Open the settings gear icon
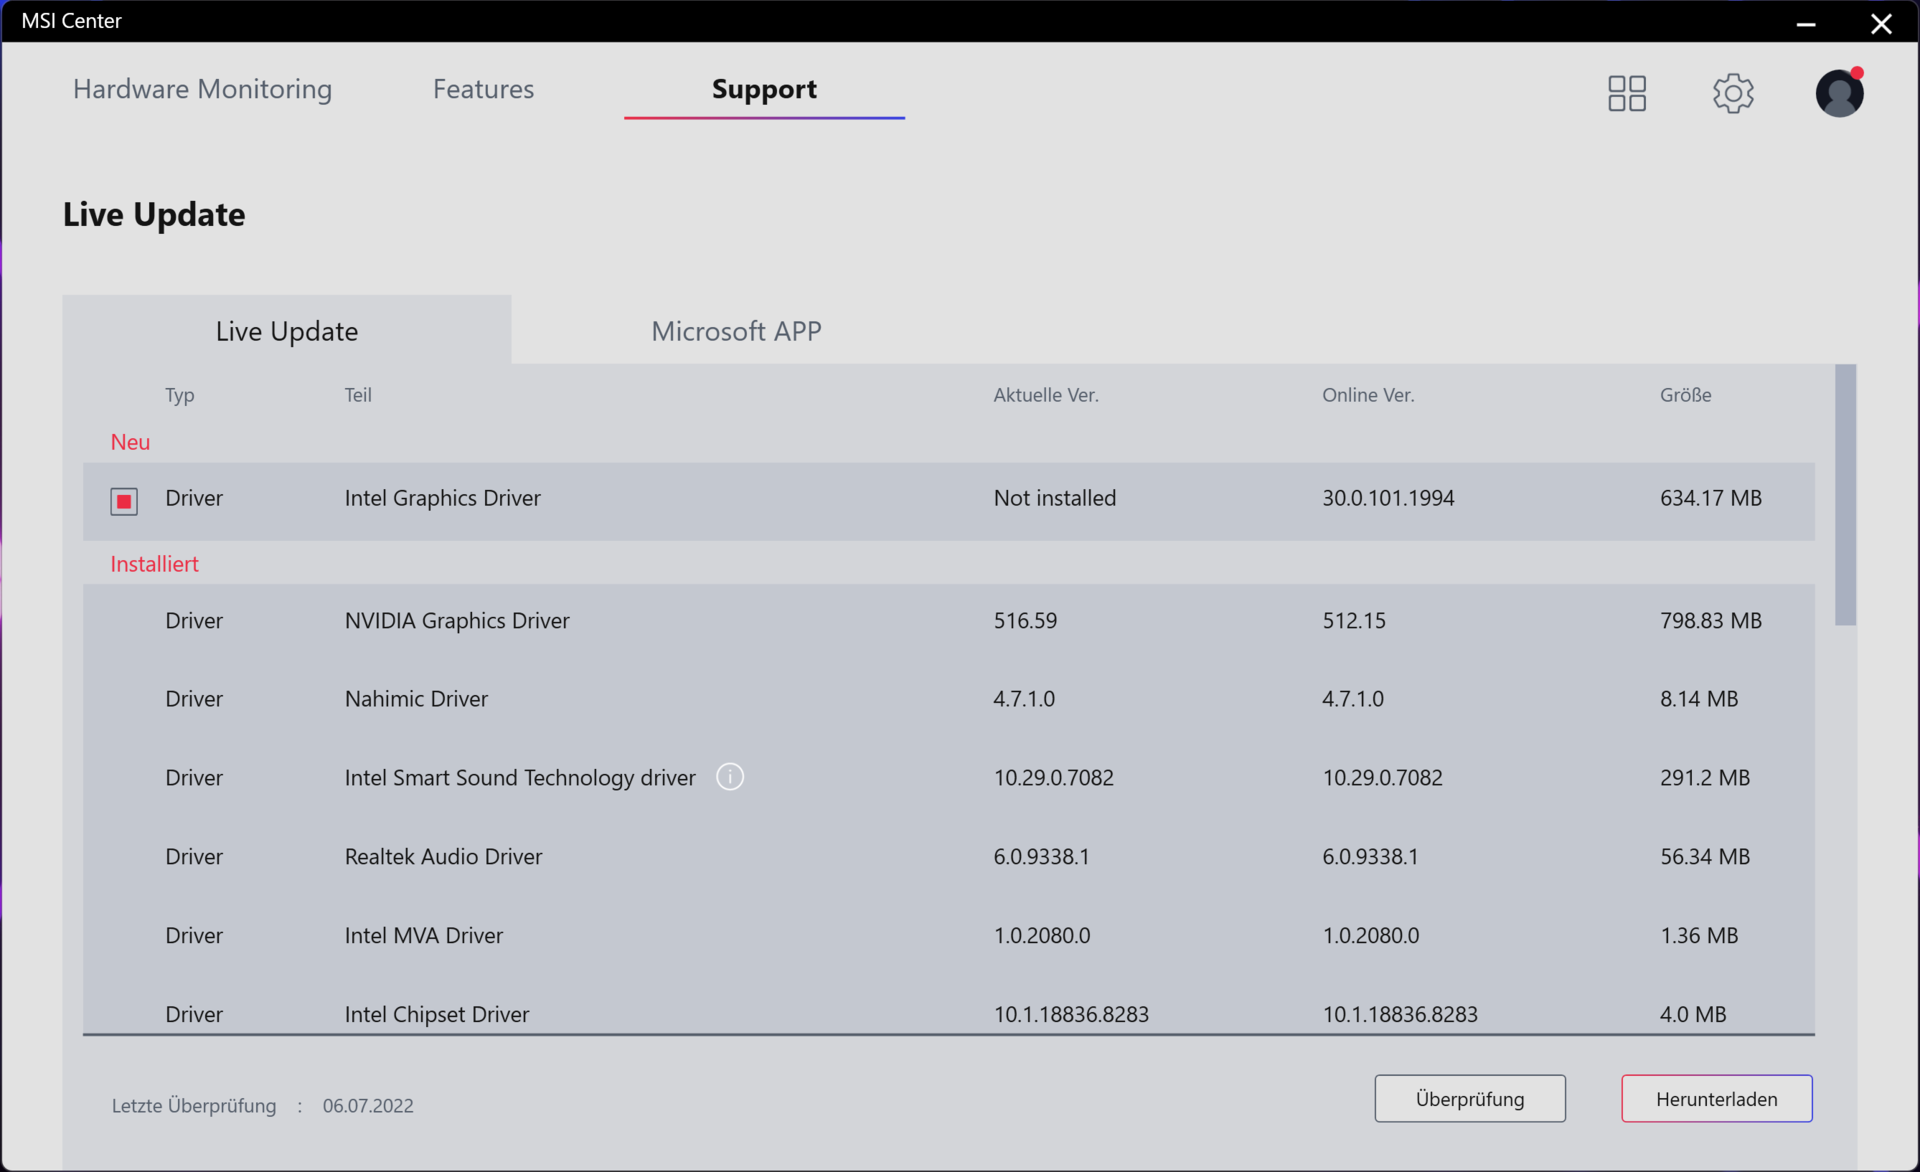This screenshot has width=1920, height=1172. [x=1732, y=93]
